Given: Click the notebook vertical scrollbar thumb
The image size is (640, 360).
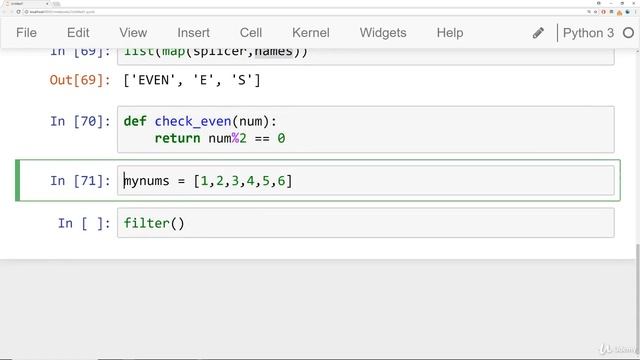Looking at the screenshot, I should tap(638, 300).
